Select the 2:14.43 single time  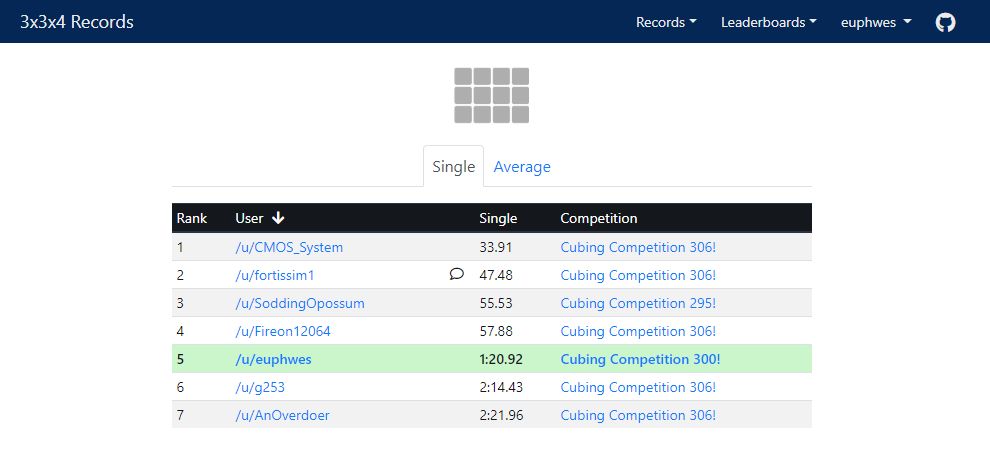[x=501, y=387]
